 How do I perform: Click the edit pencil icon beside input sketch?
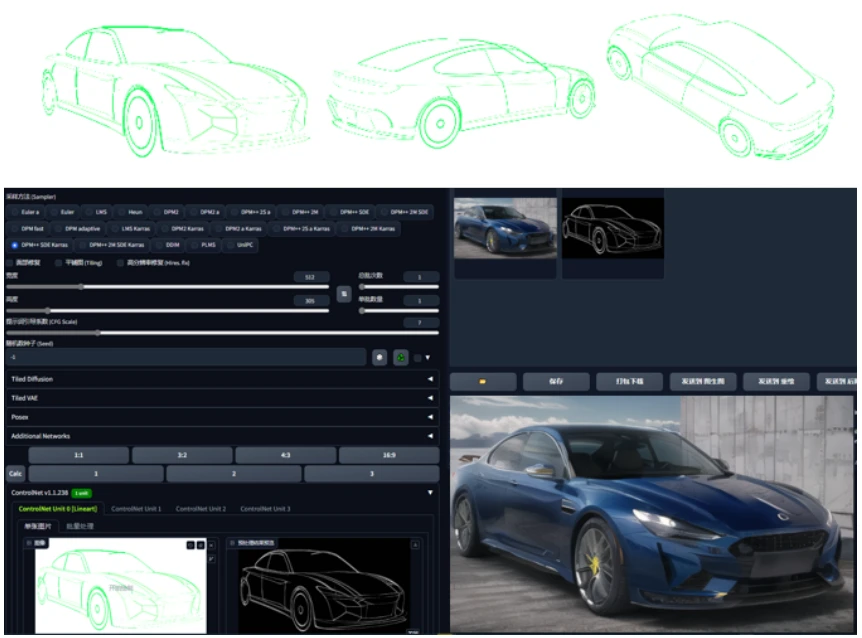pyautogui.click(x=212, y=559)
